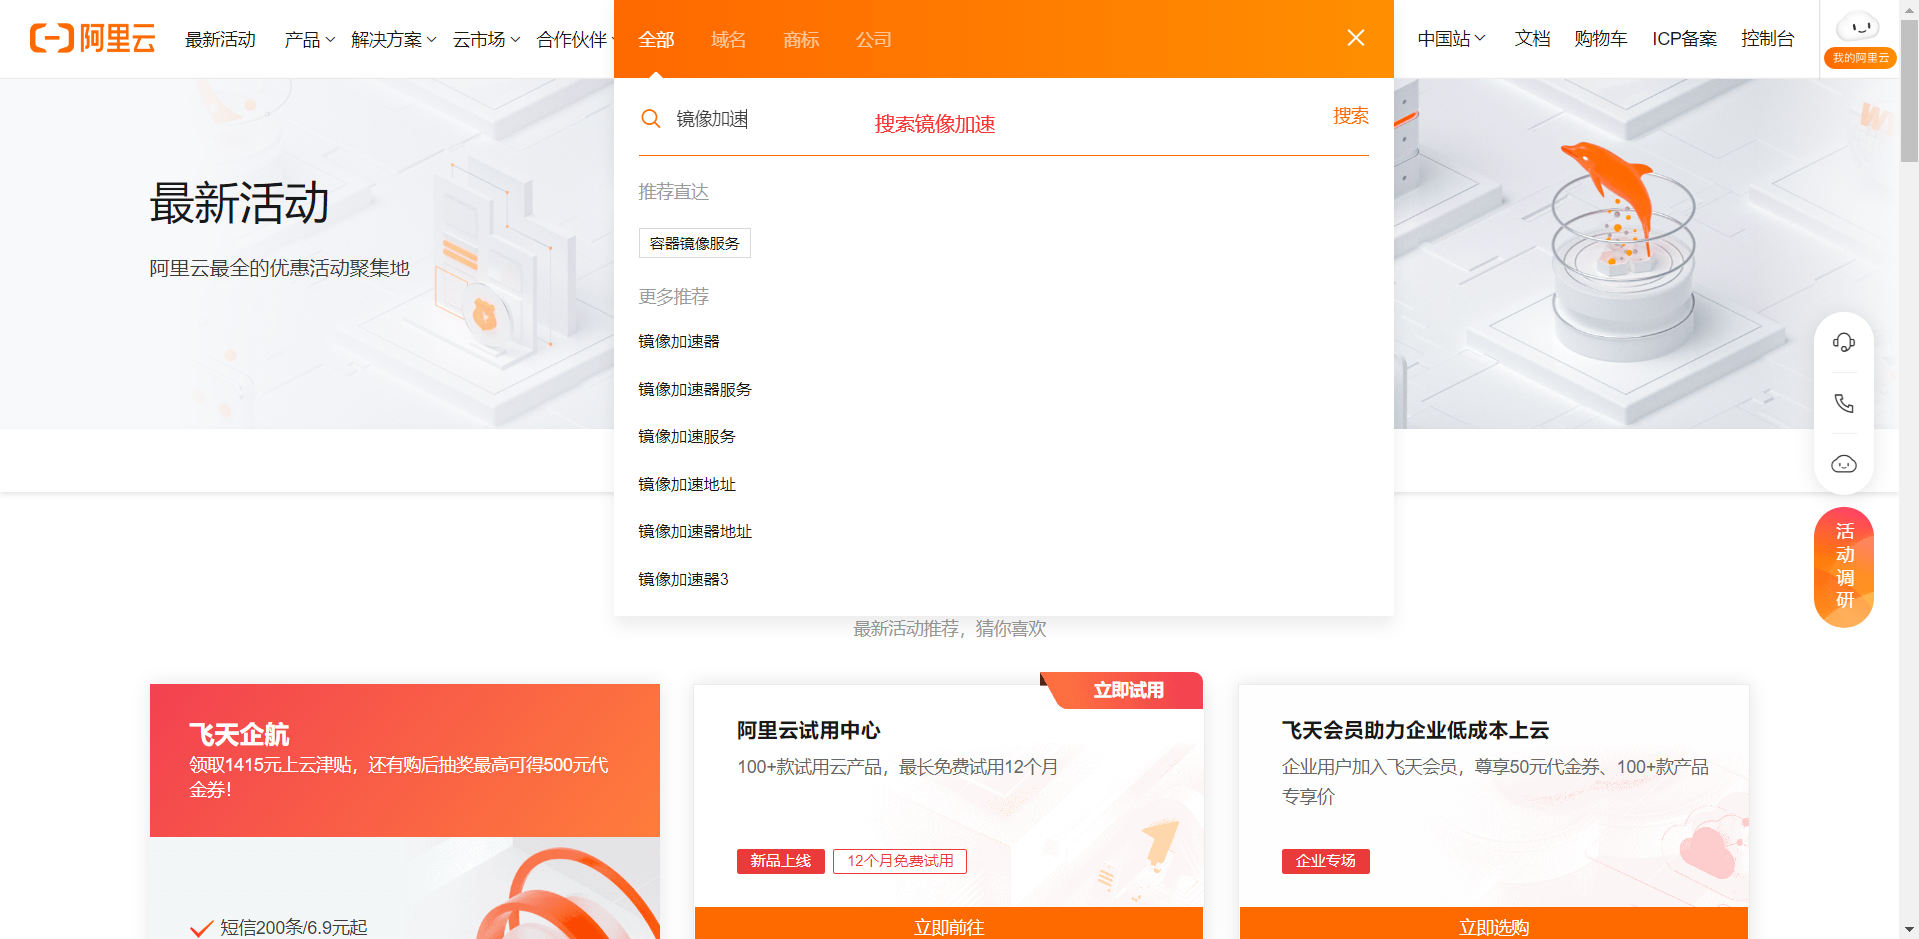Open the 飞天会员助力企业低成本上云 card title
1919x939 pixels.
point(1416,730)
